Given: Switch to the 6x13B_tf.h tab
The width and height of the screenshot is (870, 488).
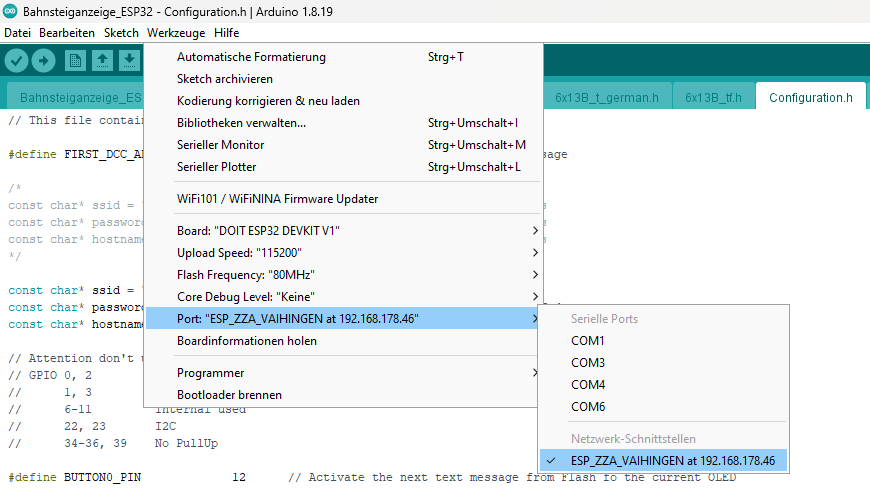Looking at the screenshot, I should (x=713, y=98).
